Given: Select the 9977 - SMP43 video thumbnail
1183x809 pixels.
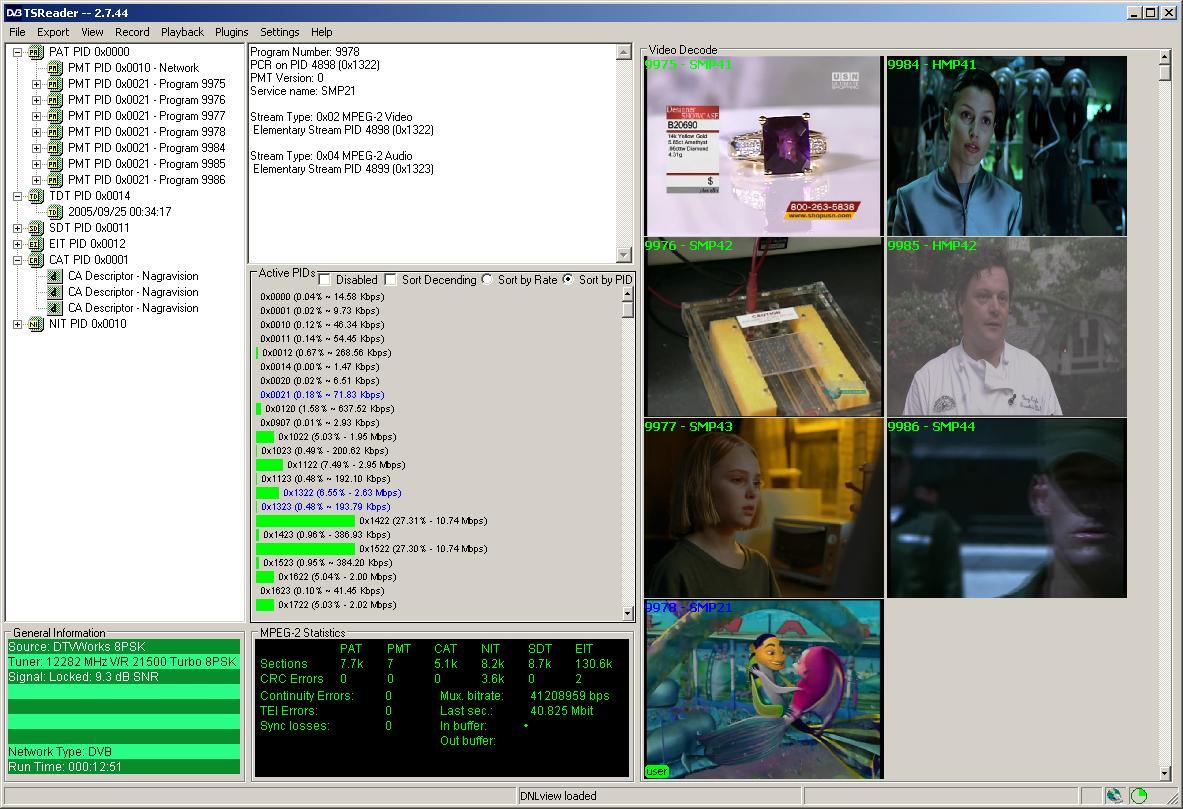Looking at the screenshot, I should (x=764, y=508).
